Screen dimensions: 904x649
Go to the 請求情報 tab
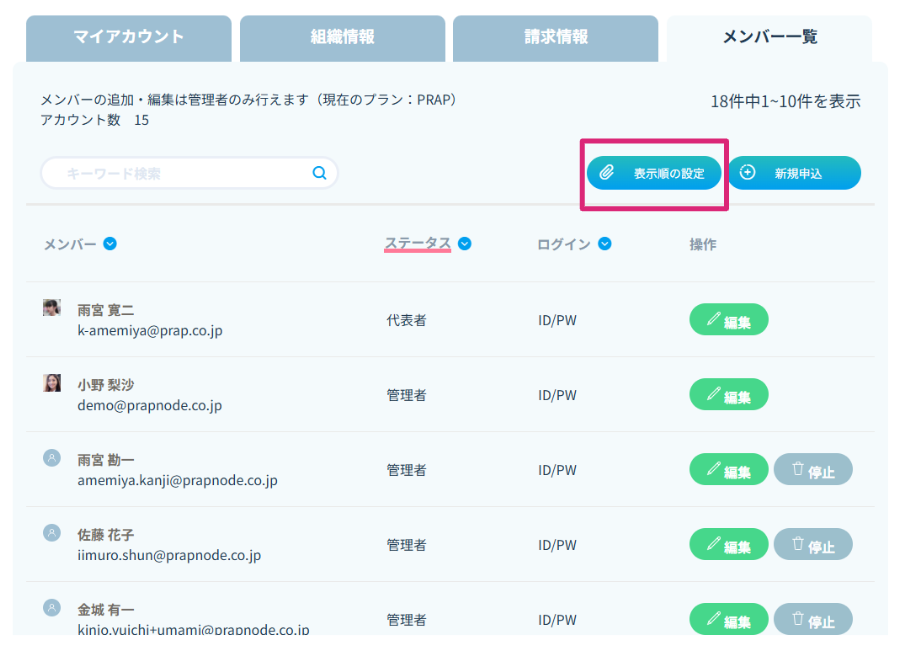[556, 38]
